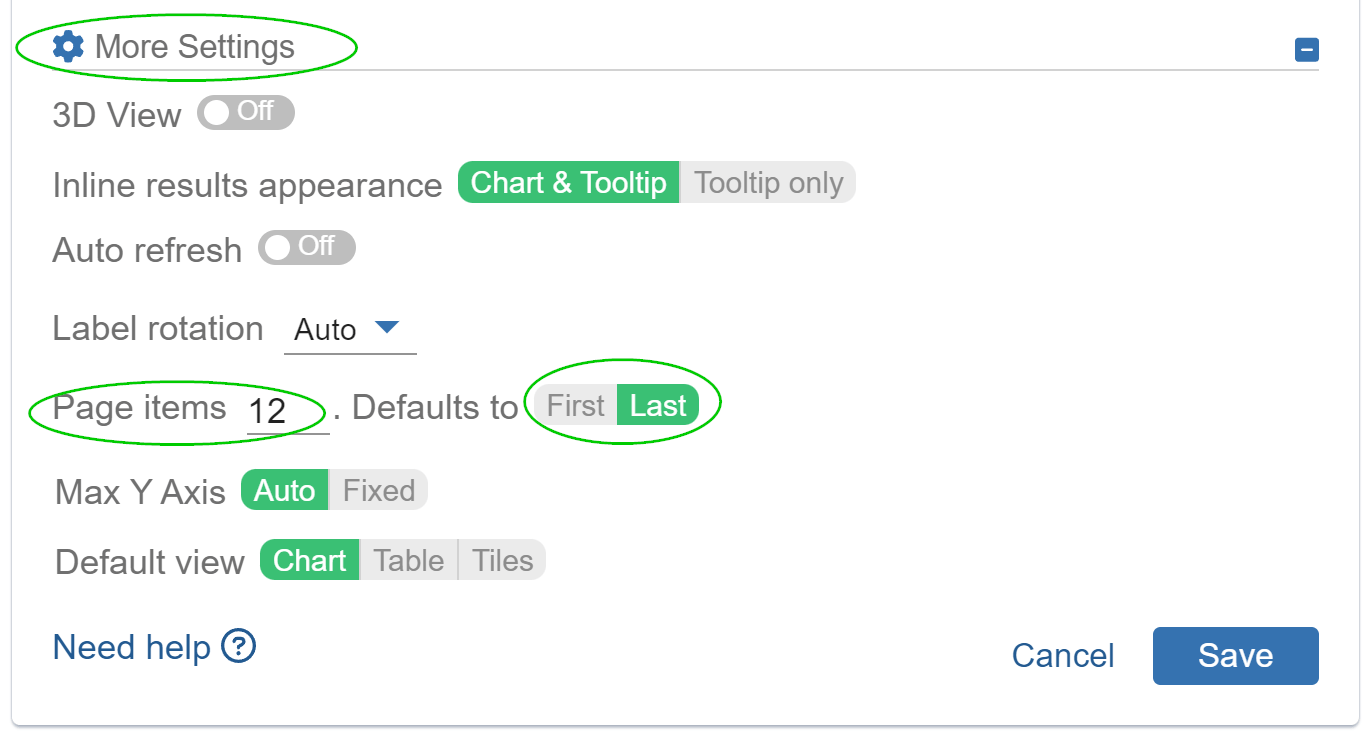Toggle the 3D View switch
This screenshot has width=1367, height=742.
point(245,113)
